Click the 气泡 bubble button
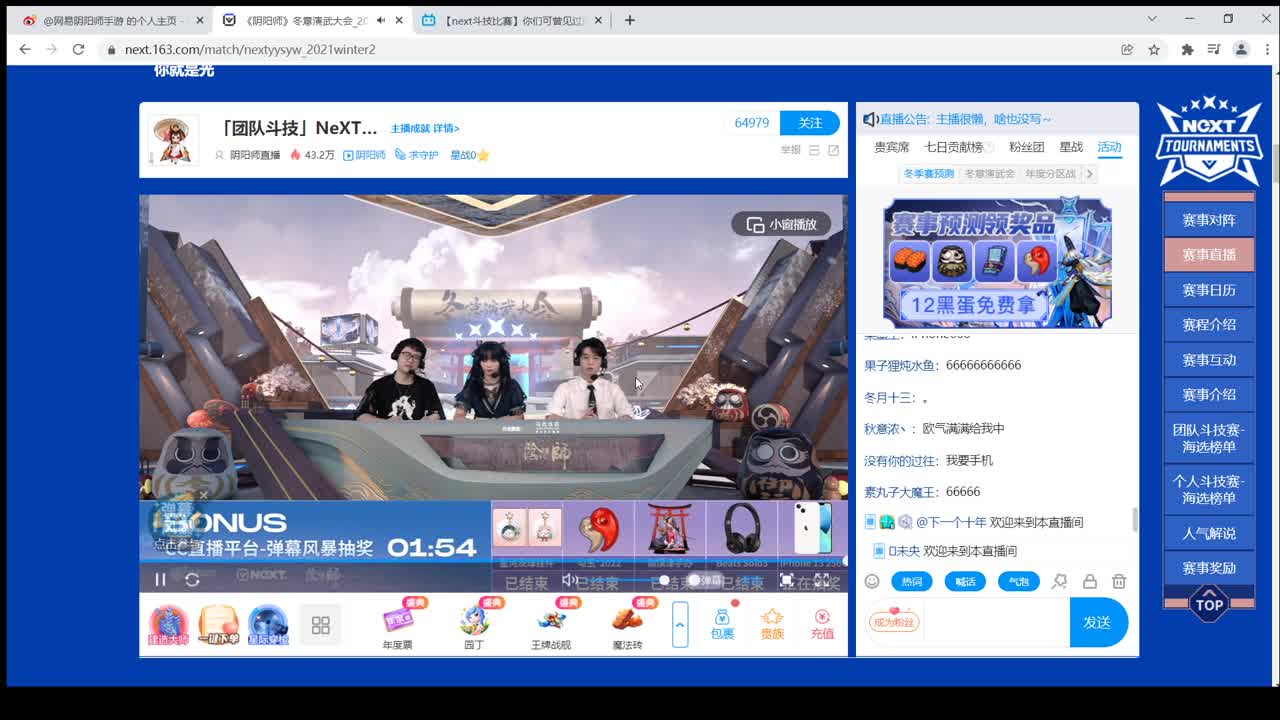1280x720 pixels. 1018,581
